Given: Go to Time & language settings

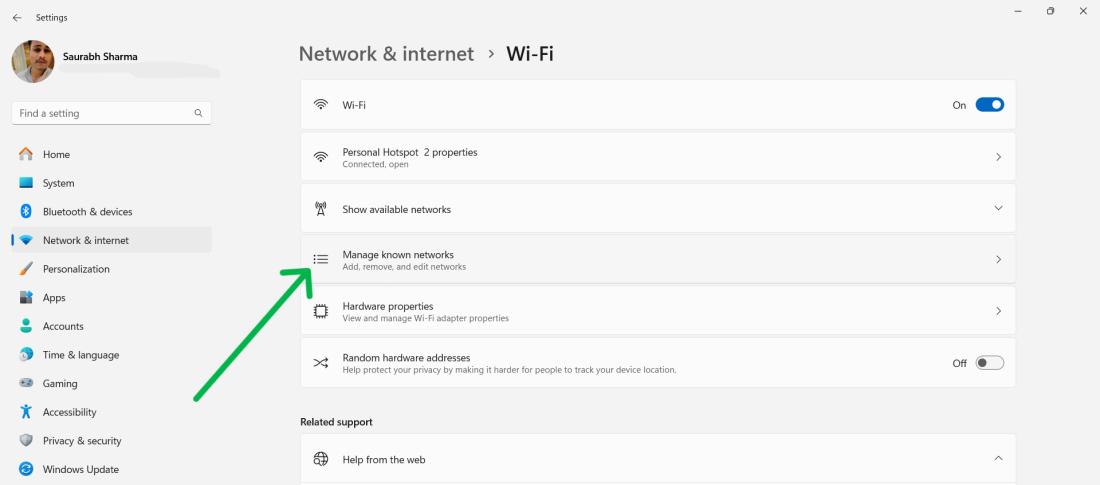Looking at the screenshot, I should 80,355.
